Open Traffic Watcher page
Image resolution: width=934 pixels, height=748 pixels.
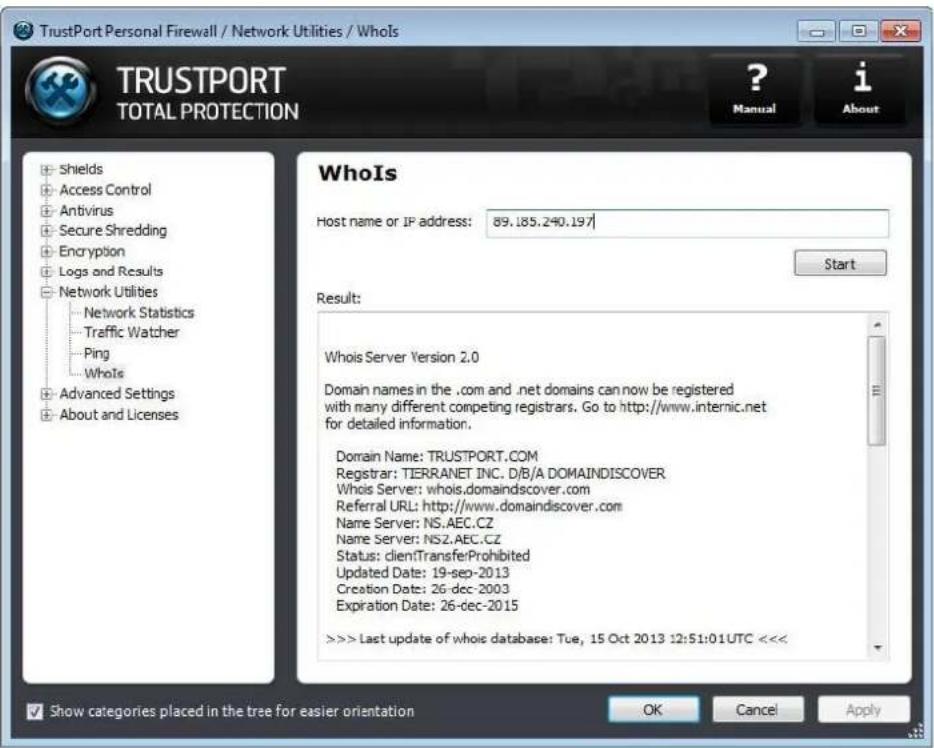pos(131,332)
